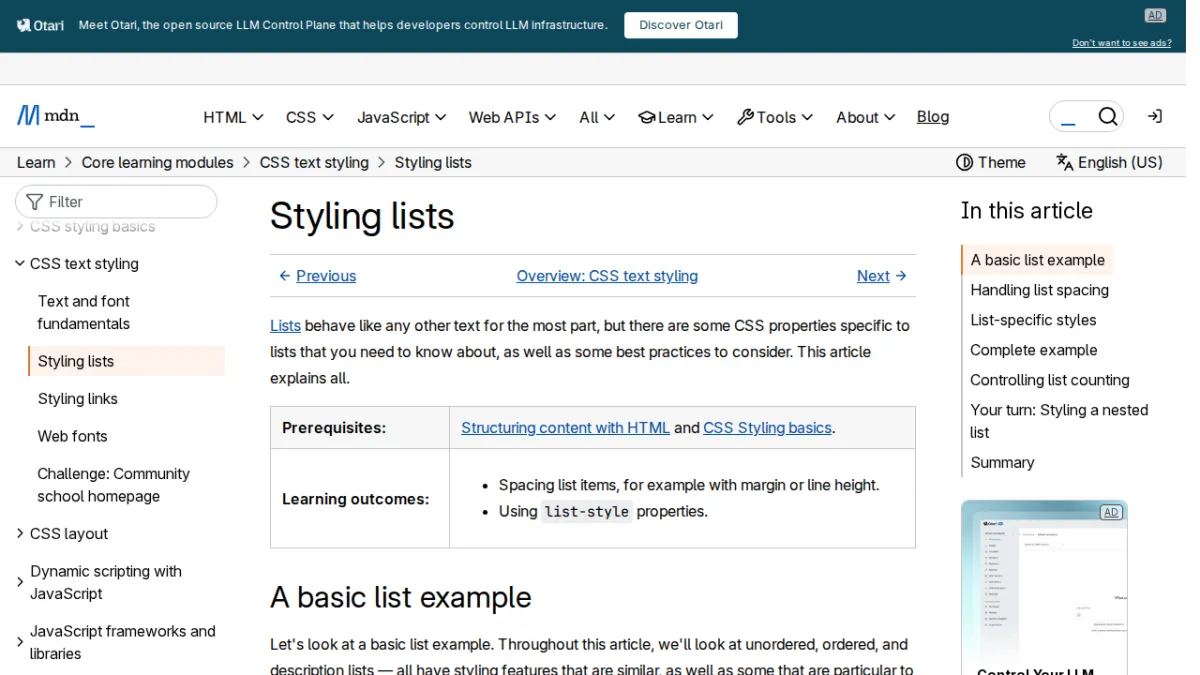
Task: Open CSS Styling basics link
Action: pos(767,428)
